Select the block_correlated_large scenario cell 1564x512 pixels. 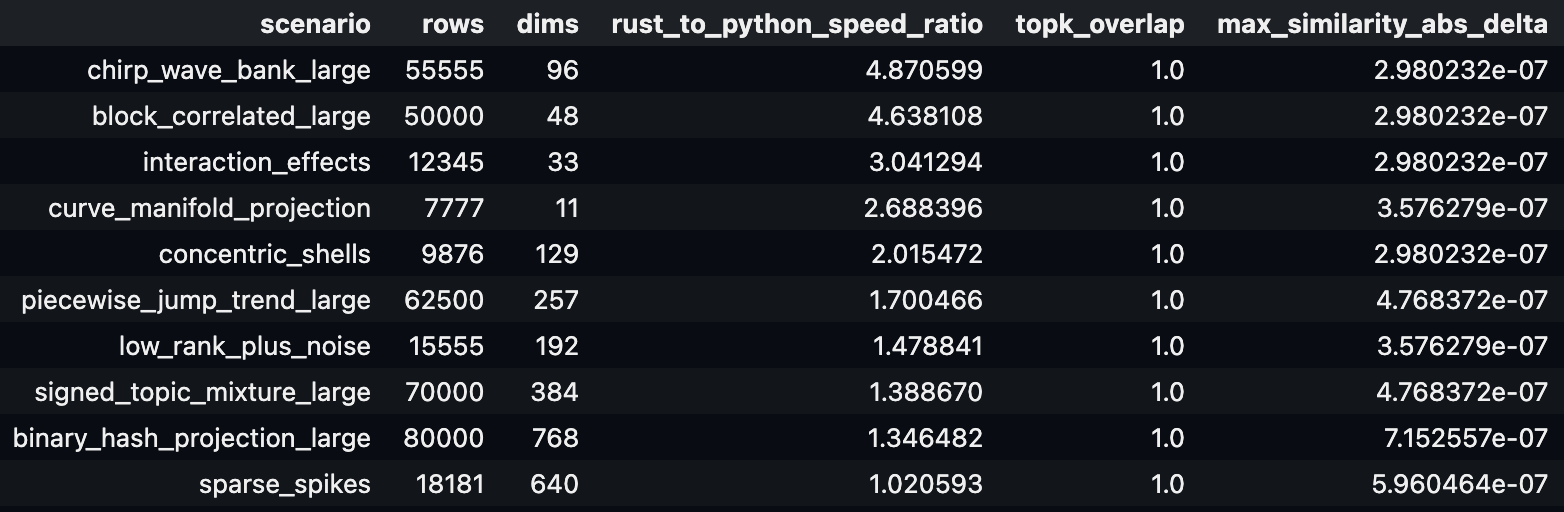(231, 116)
